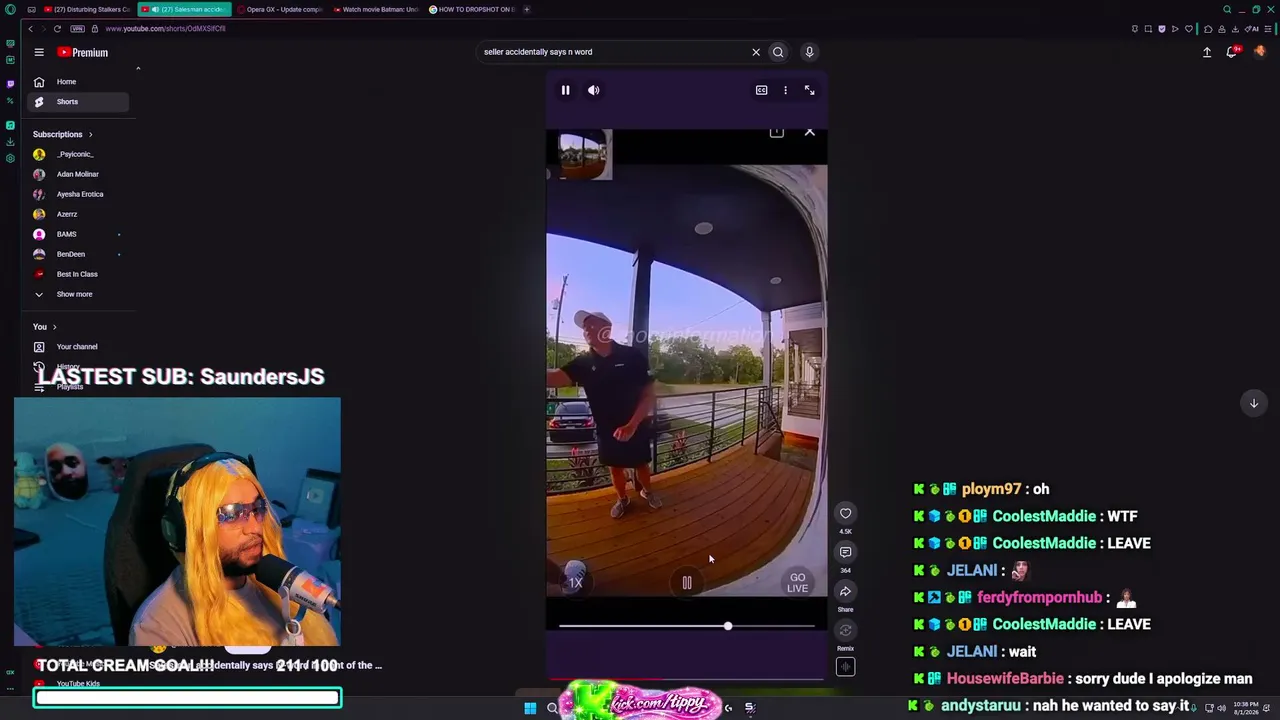Expand the Subscriptions section
Image resolution: width=1280 pixels, height=720 pixels.
click(62, 134)
